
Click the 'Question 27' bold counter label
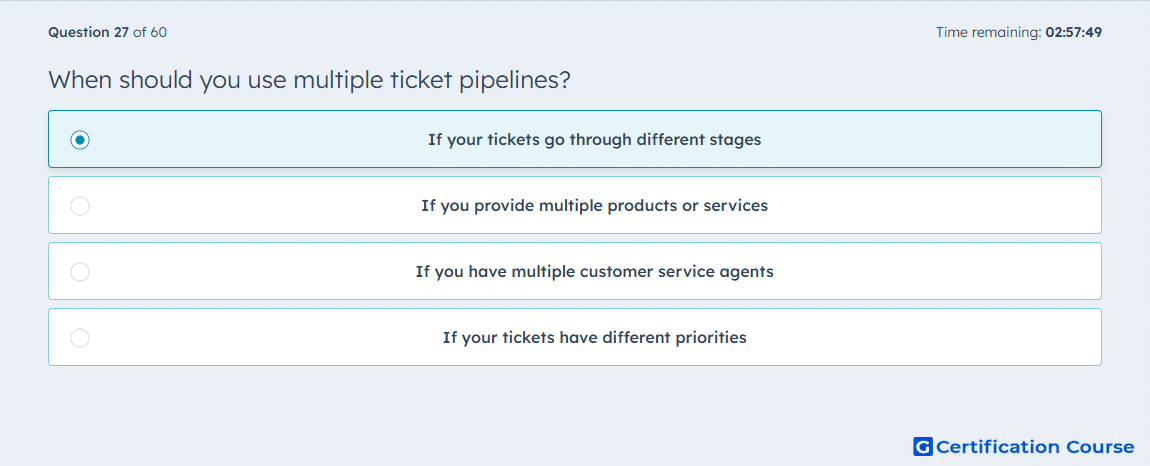click(89, 32)
